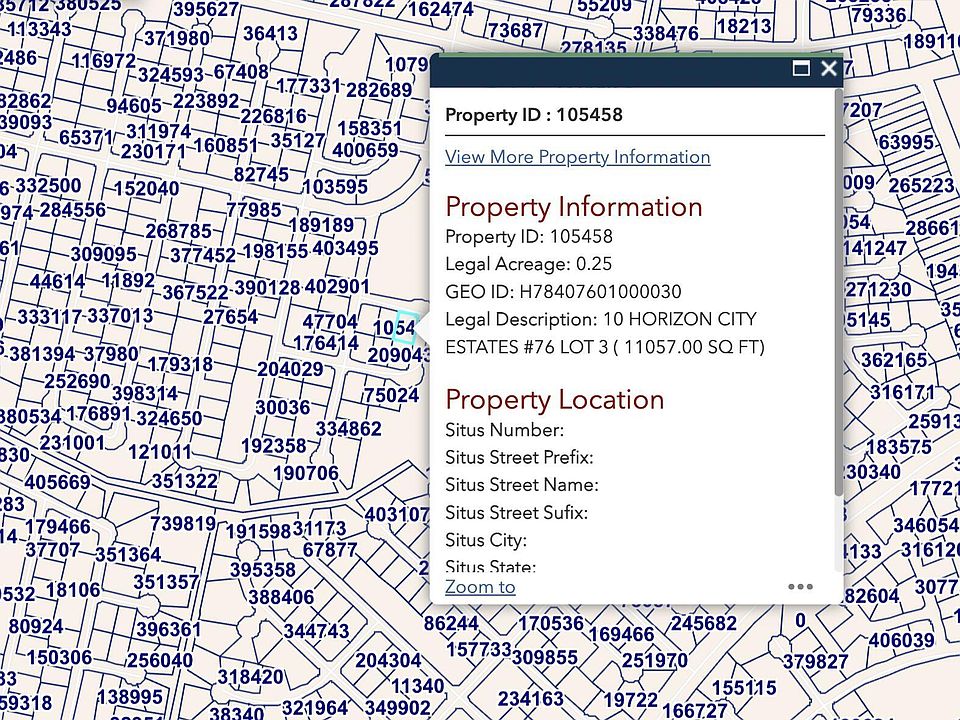Select parcel number 170536
Viewport: 960px width, 720px height.
coord(551,624)
